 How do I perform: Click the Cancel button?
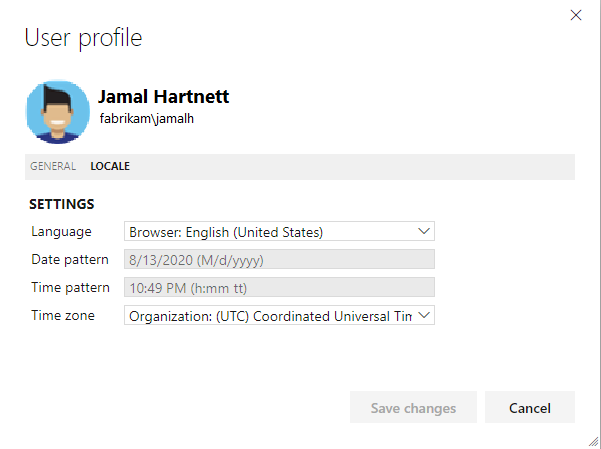530,408
